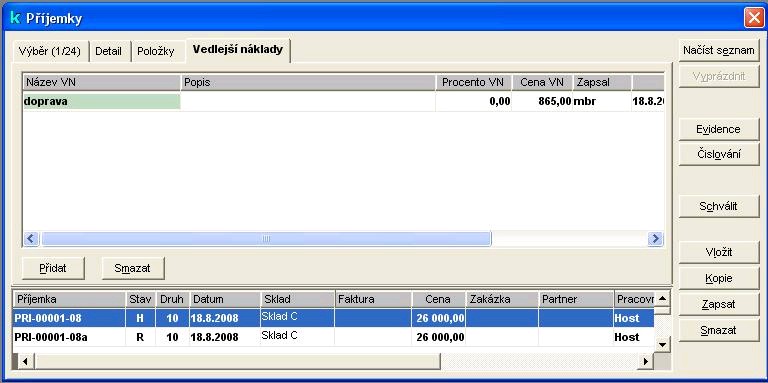Click the Načíst seznam button
Image resolution: width=768 pixels, height=383 pixels.
[719, 50]
